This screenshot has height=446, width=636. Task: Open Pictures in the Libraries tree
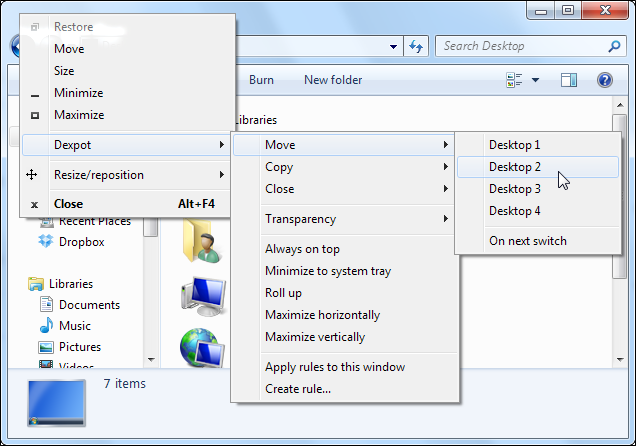(80, 347)
